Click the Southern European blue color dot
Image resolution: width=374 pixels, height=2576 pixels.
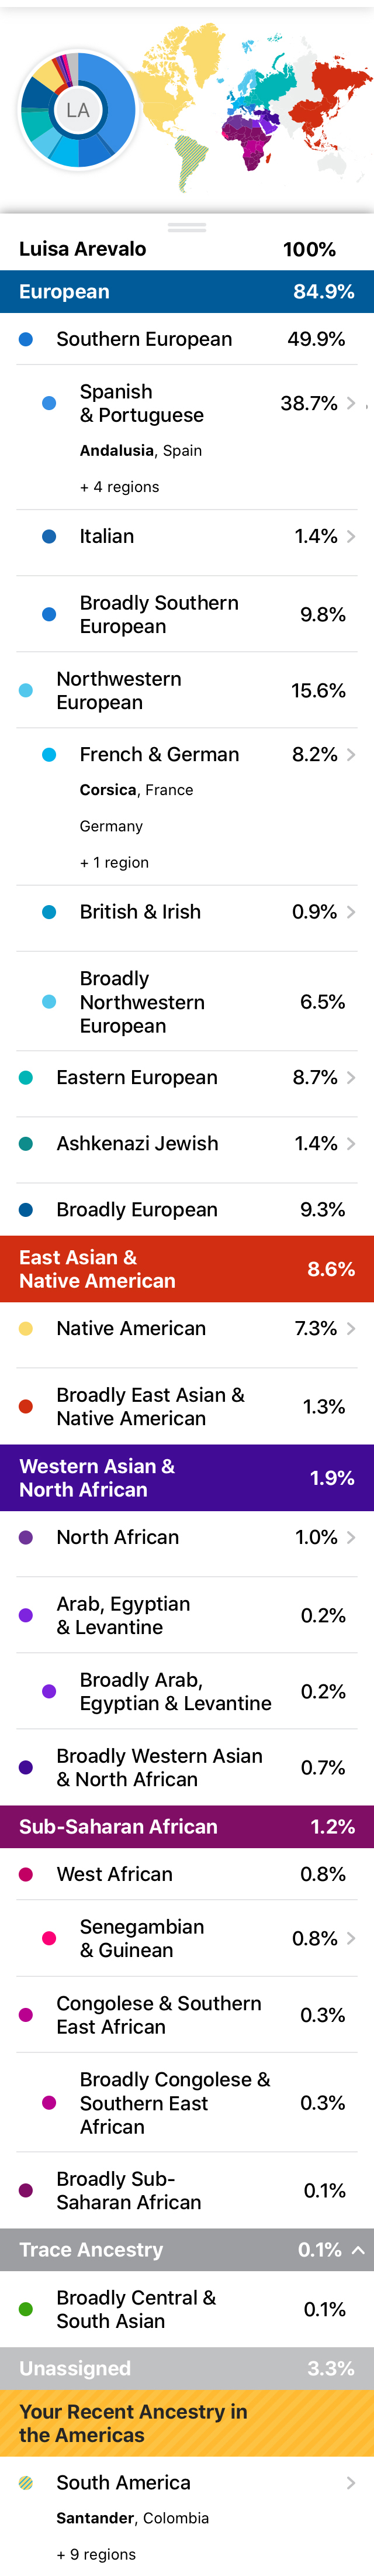tap(26, 340)
